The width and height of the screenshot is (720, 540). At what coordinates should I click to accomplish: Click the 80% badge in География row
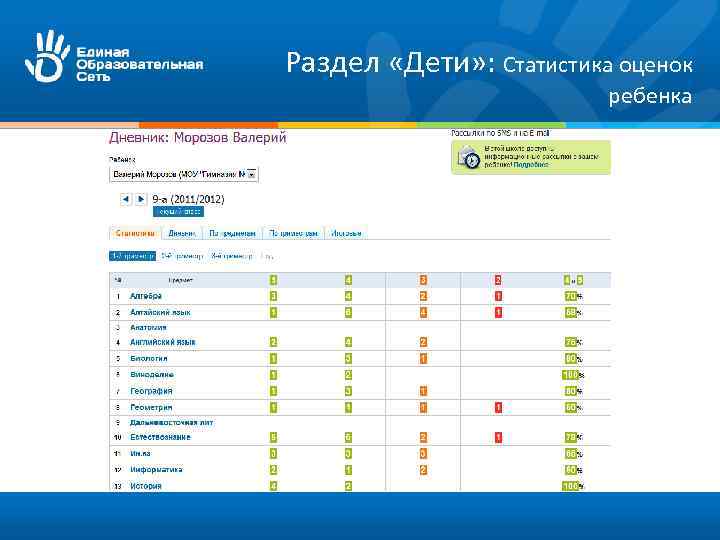tap(571, 391)
